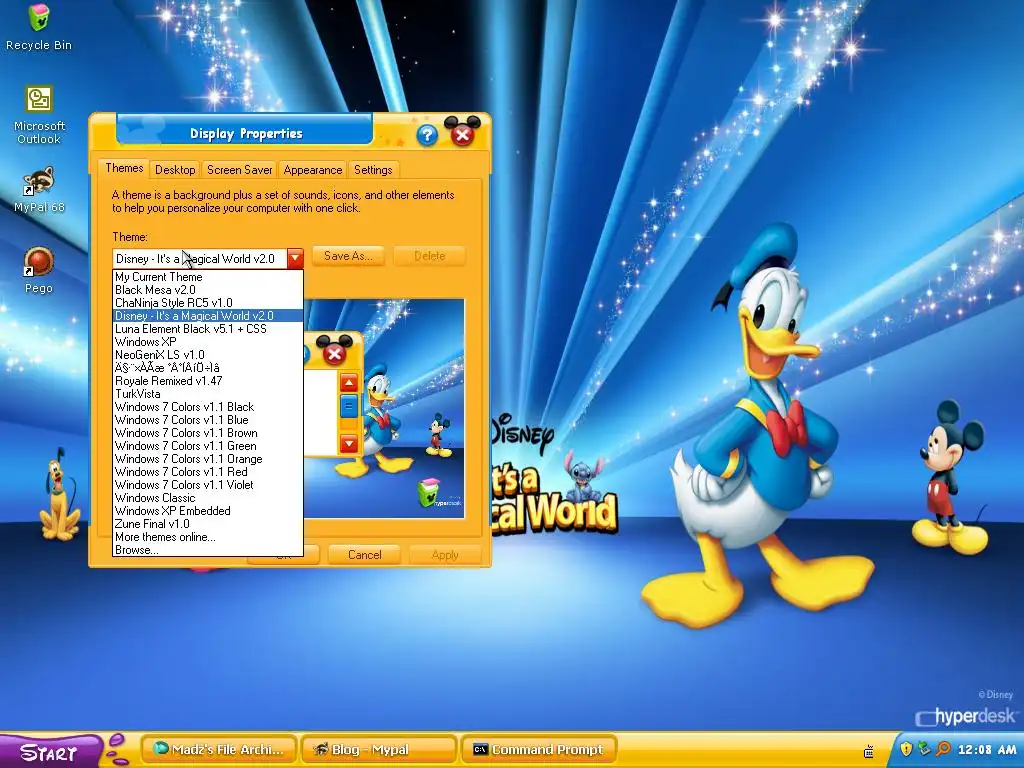Pick Windows 7 Colors v1.1 Green
The width and height of the screenshot is (1024, 768).
click(208, 446)
